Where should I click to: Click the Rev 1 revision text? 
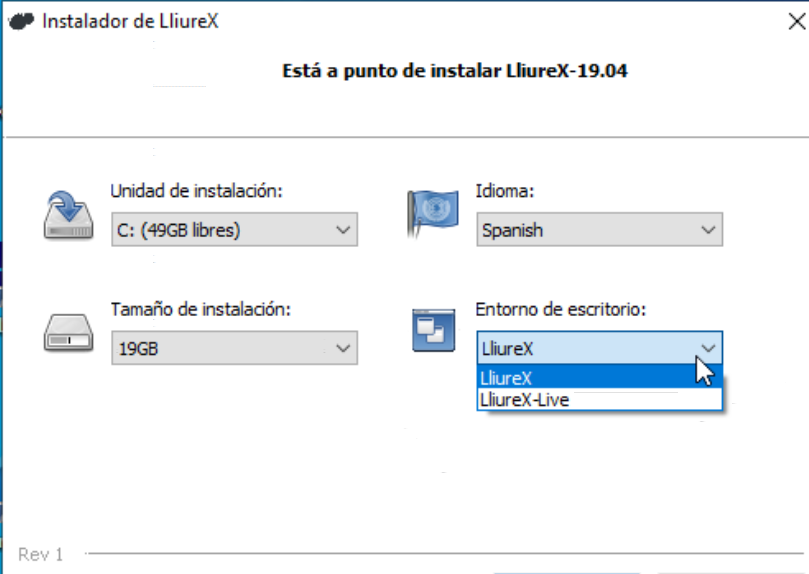[x=40, y=554]
